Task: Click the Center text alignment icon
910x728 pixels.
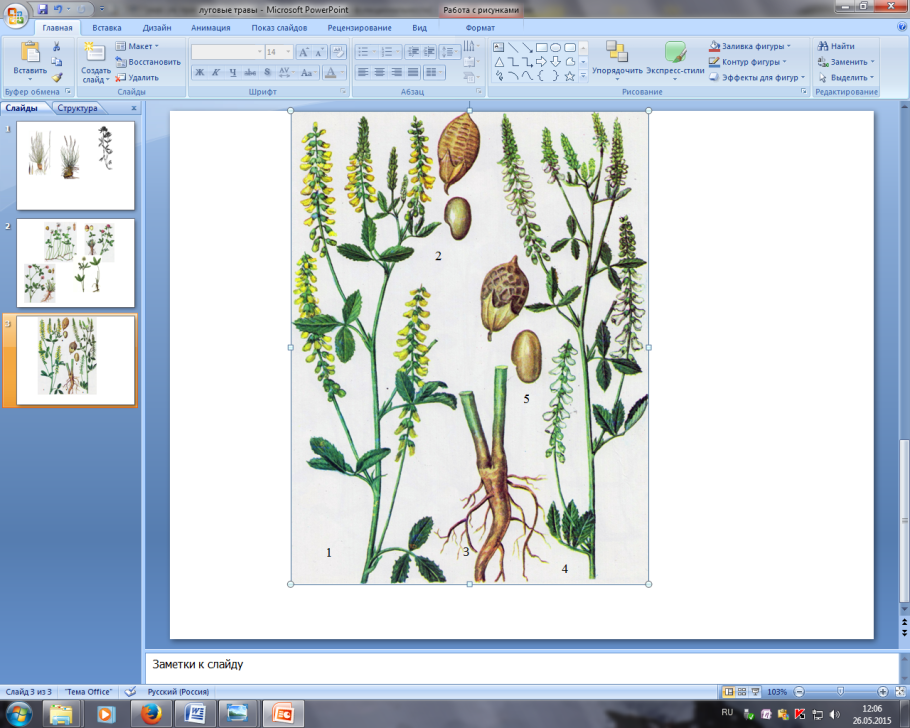Action: [380, 73]
